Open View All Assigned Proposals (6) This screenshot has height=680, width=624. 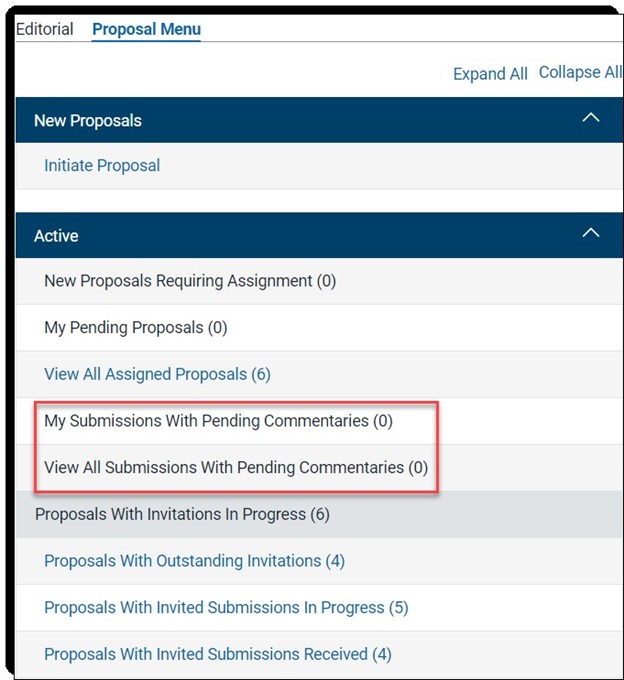[157, 374]
